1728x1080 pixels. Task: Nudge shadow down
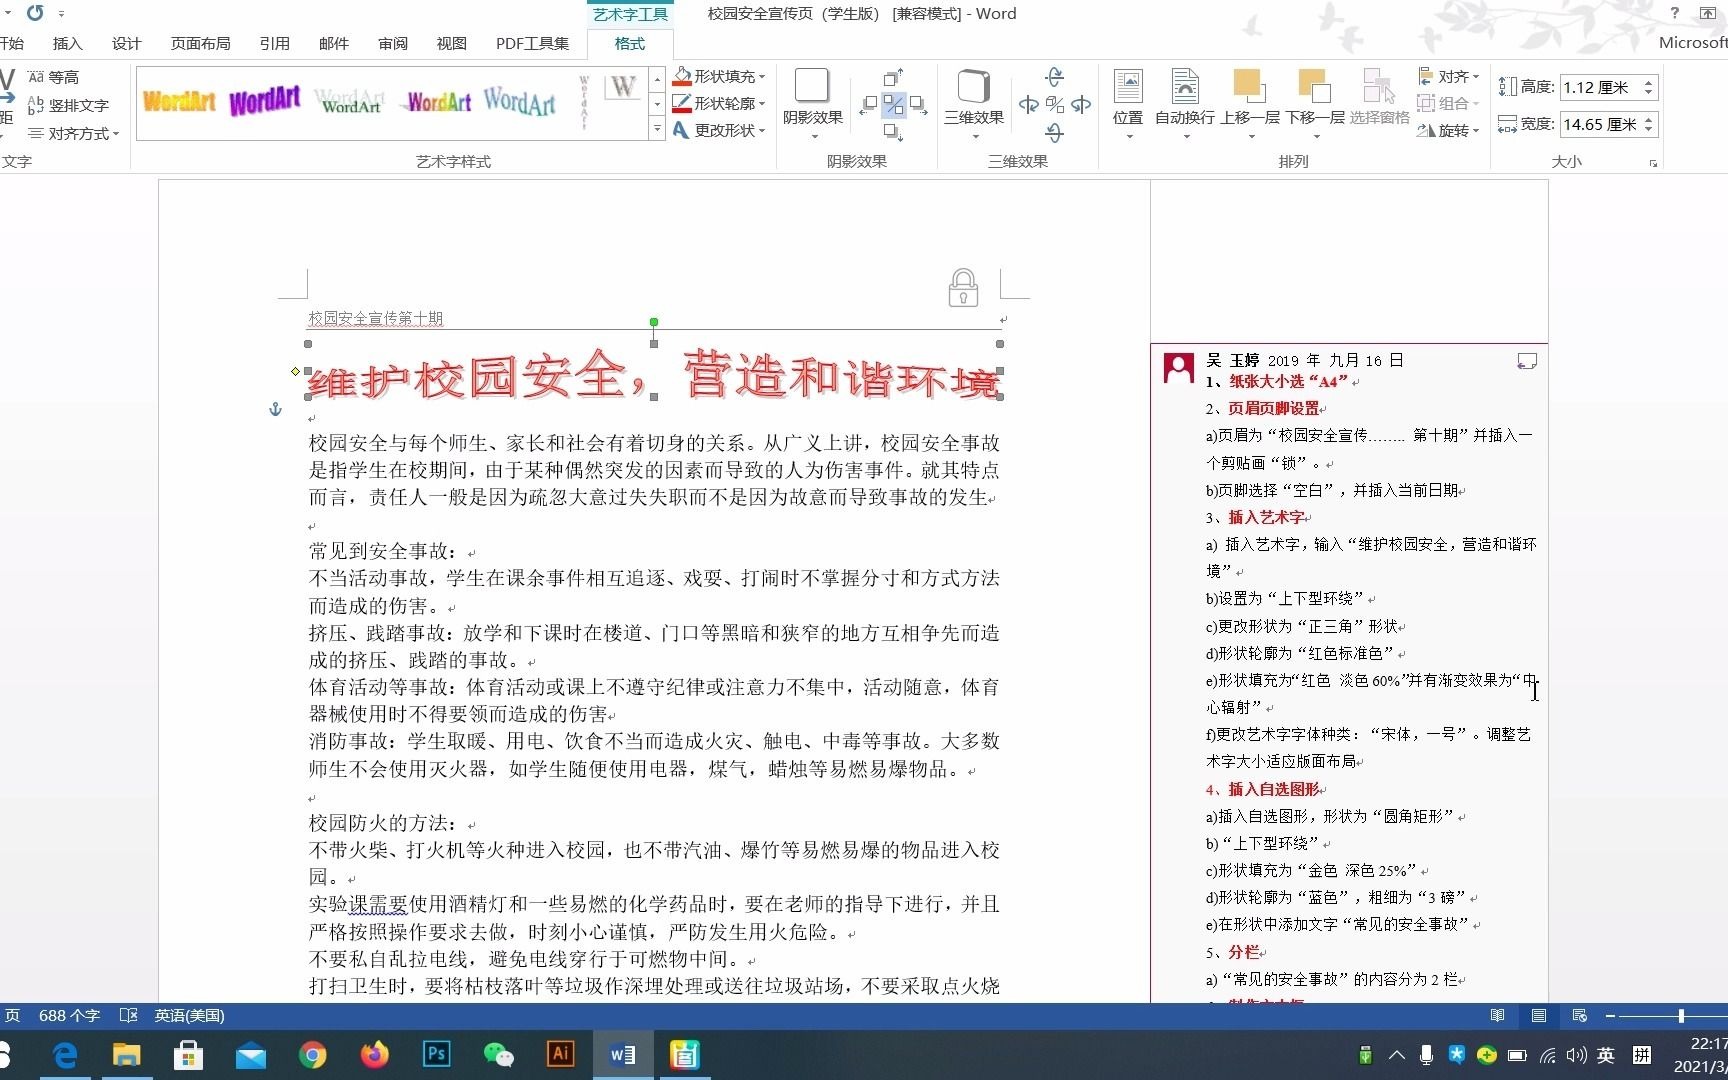(x=893, y=131)
